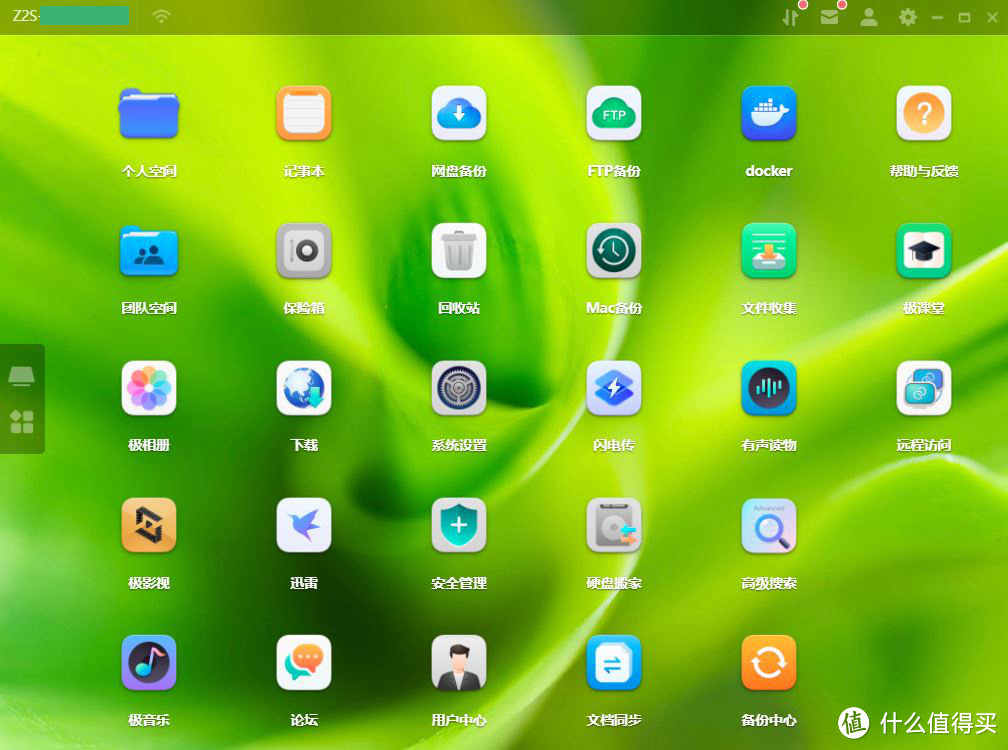
Task: Launch the 硬盘搬家 disk migration app
Action: 613,525
